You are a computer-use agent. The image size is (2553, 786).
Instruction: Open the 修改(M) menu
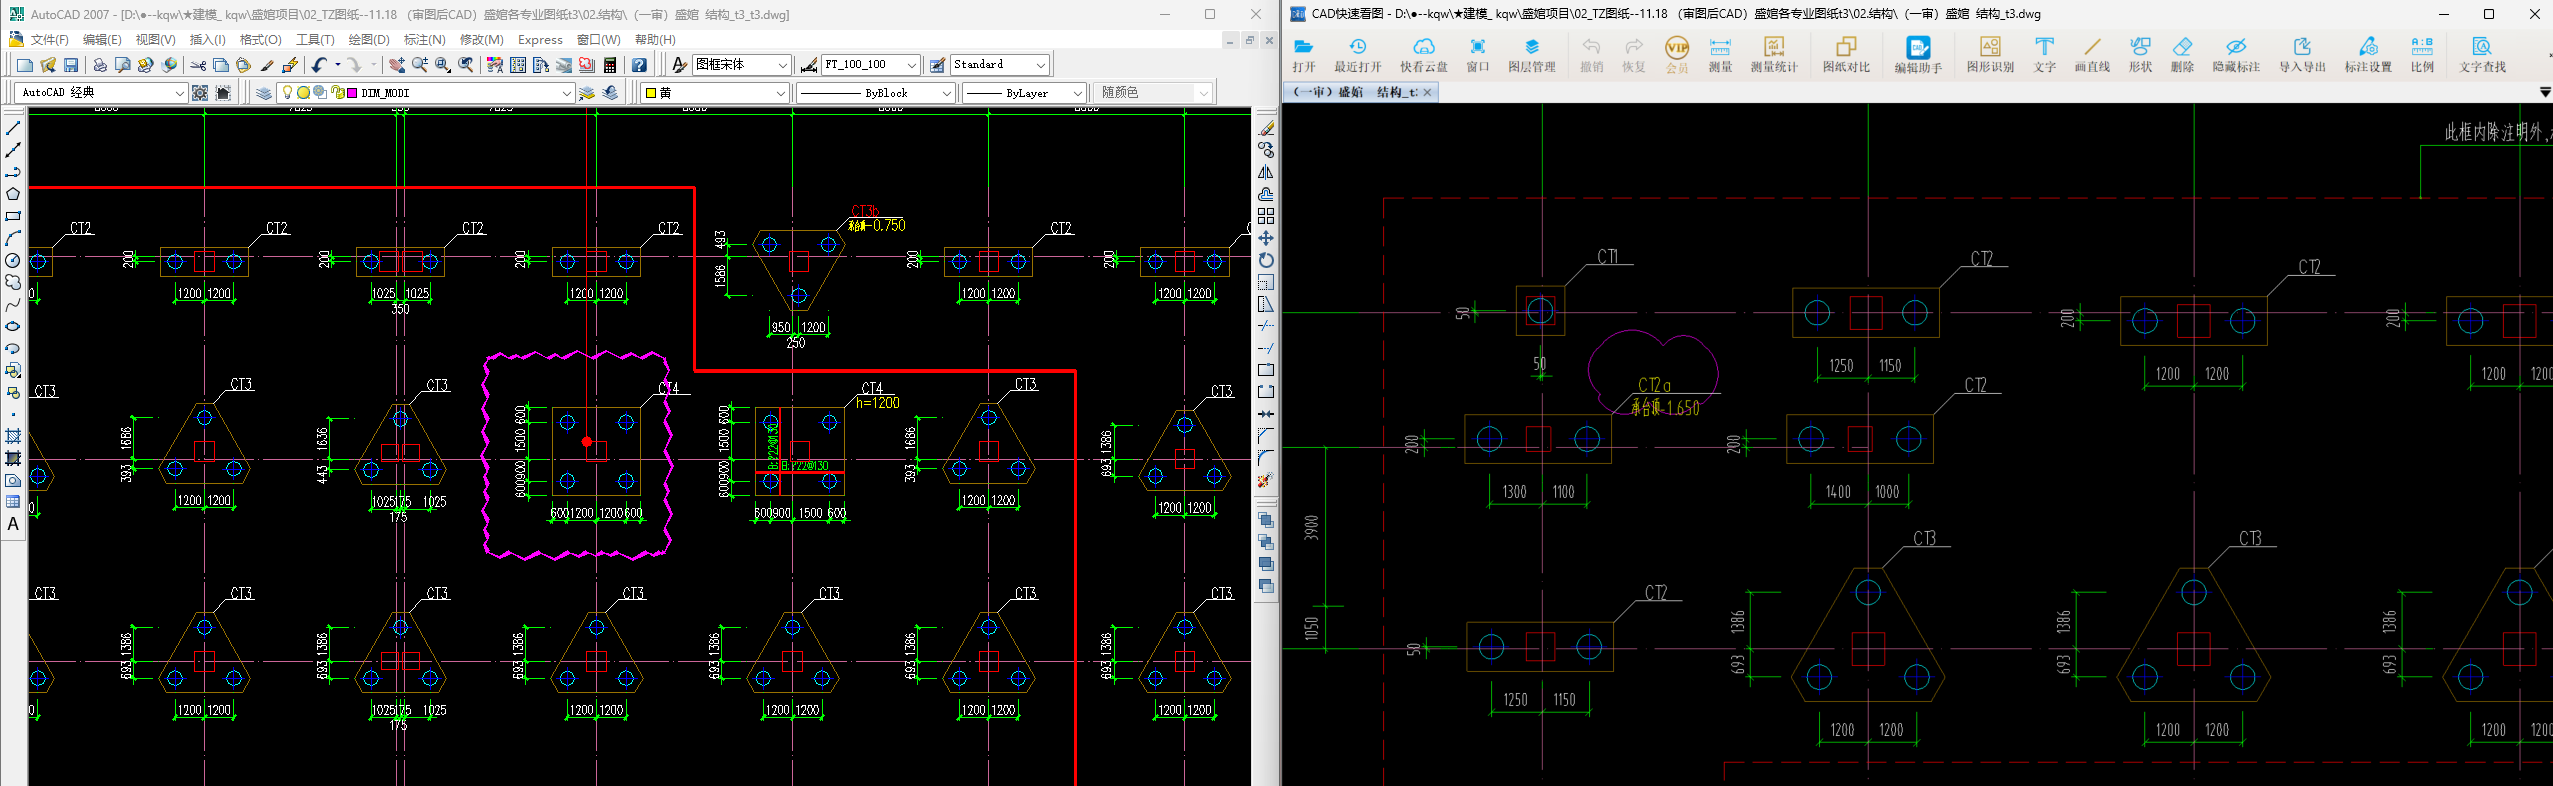[x=481, y=40]
